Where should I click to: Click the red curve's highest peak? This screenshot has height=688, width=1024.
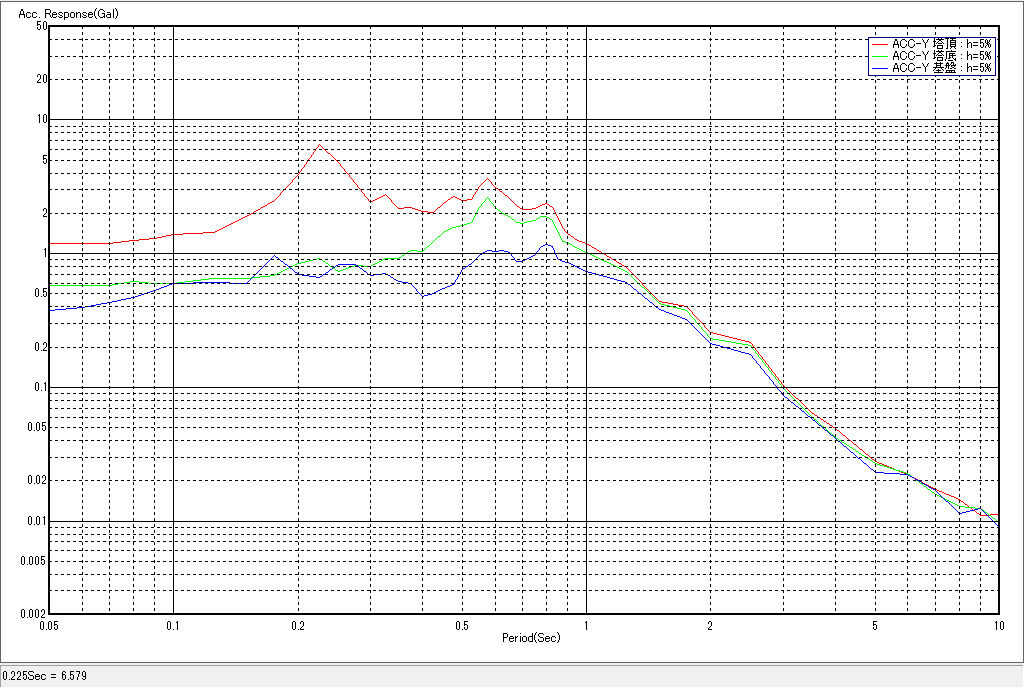click(319, 145)
